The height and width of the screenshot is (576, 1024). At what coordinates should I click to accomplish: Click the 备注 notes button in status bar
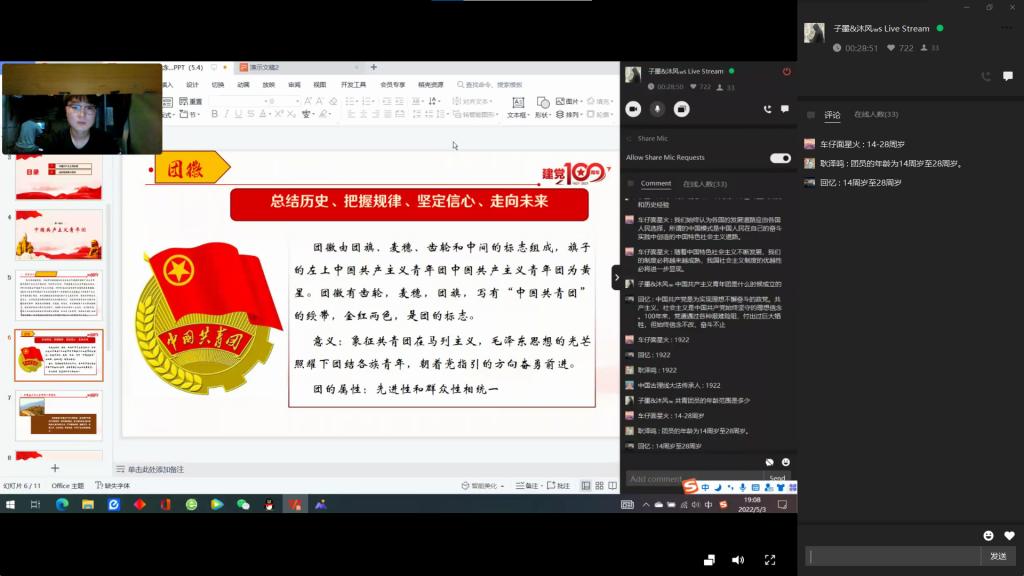[x=528, y=486]
